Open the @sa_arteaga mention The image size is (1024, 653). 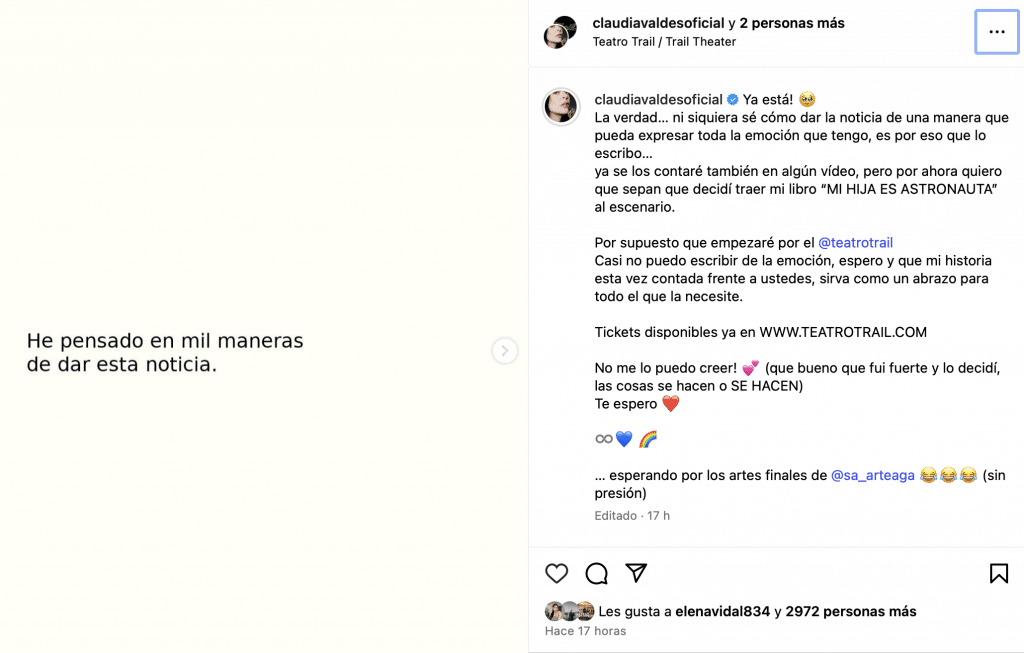(872, 475)
